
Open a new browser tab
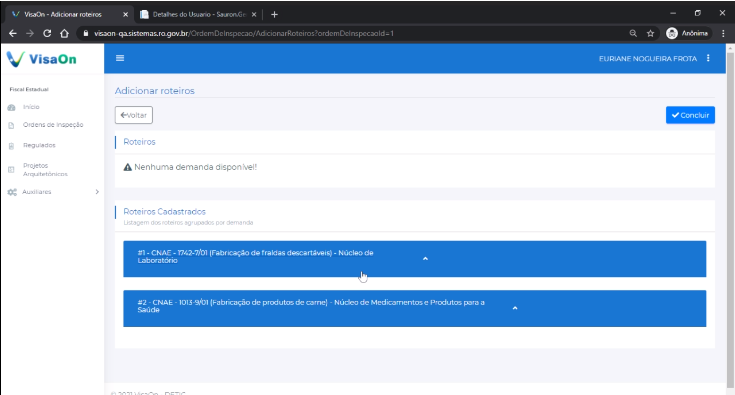[274, 15]
